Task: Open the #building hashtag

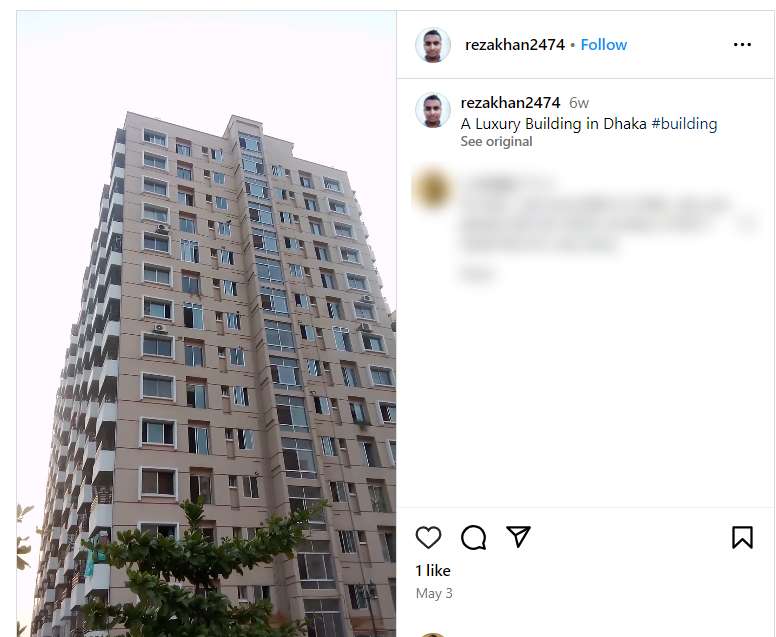Action: (x=684, y=123)
